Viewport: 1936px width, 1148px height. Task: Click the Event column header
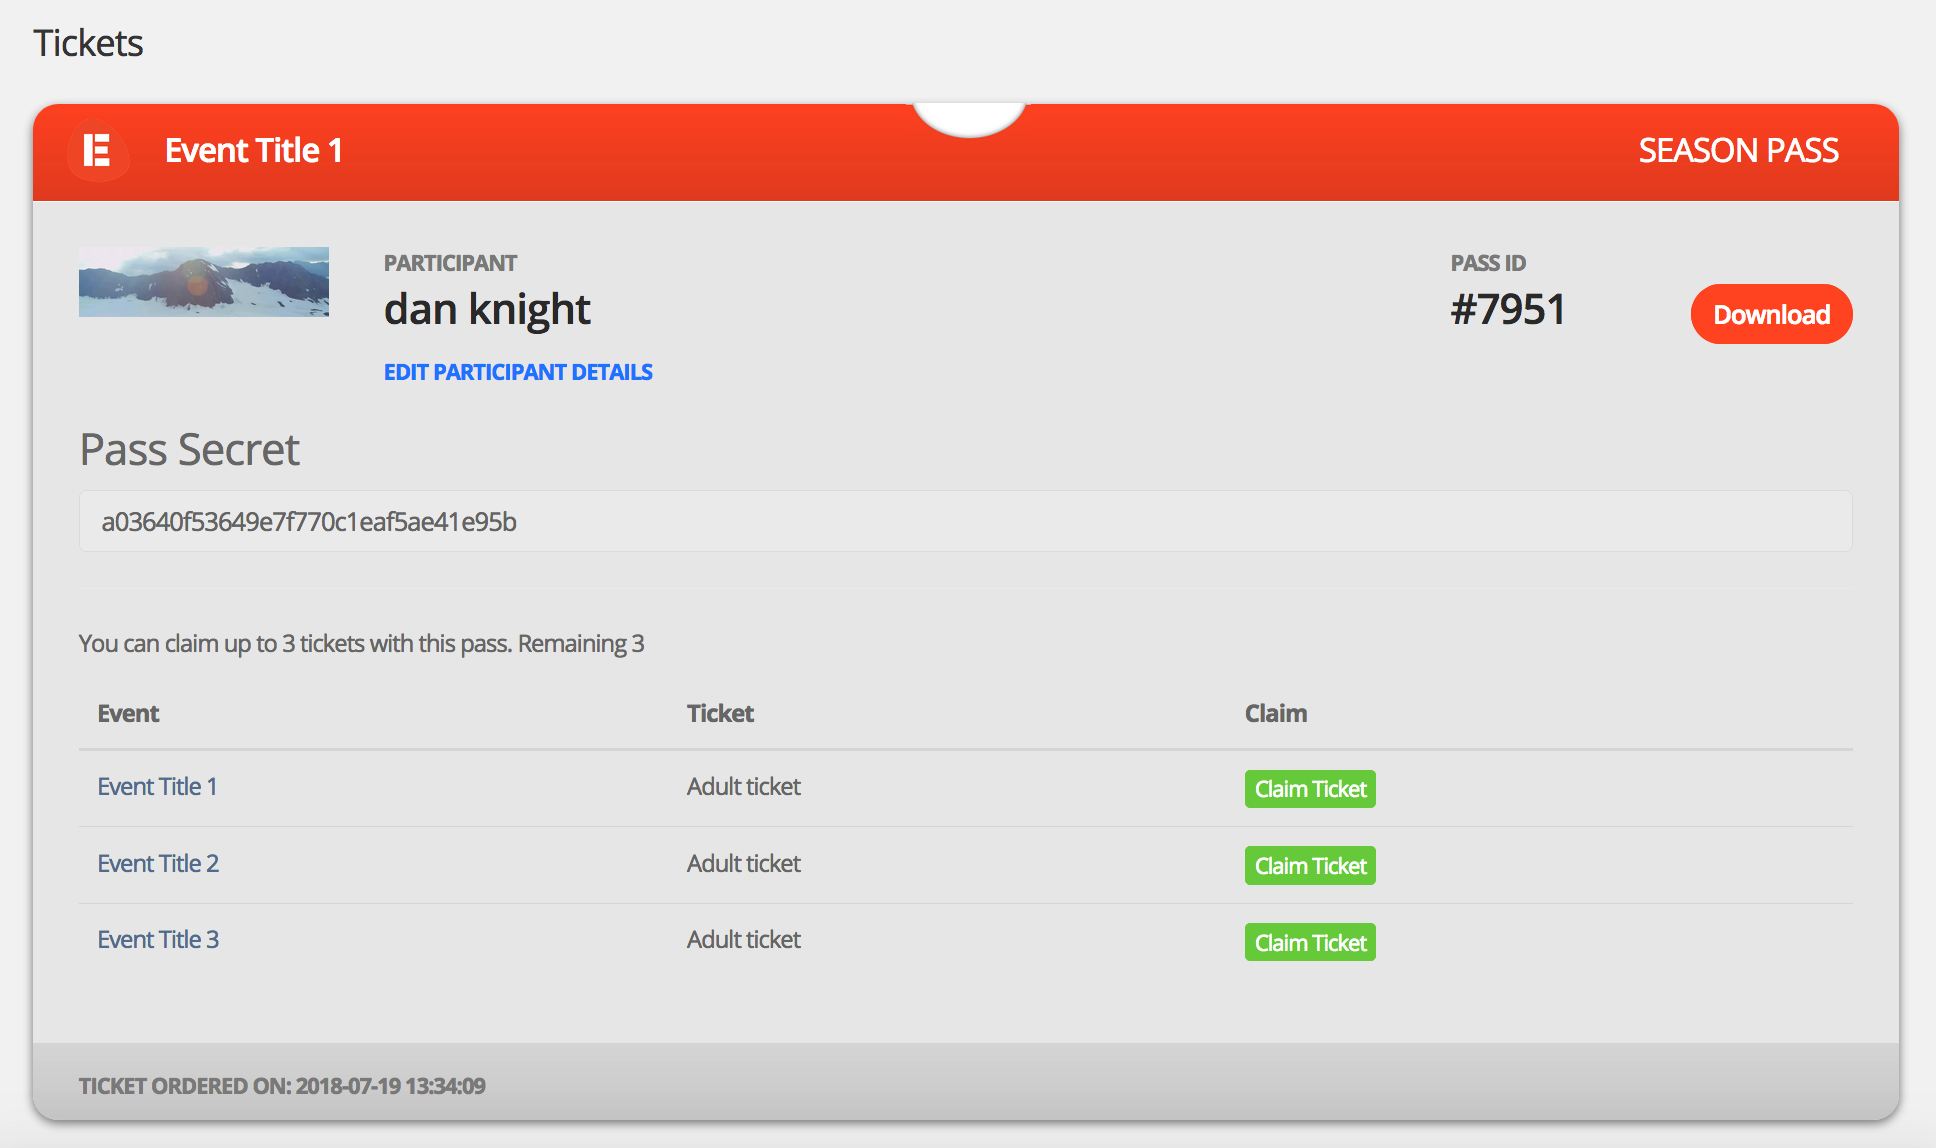(128, 714)
